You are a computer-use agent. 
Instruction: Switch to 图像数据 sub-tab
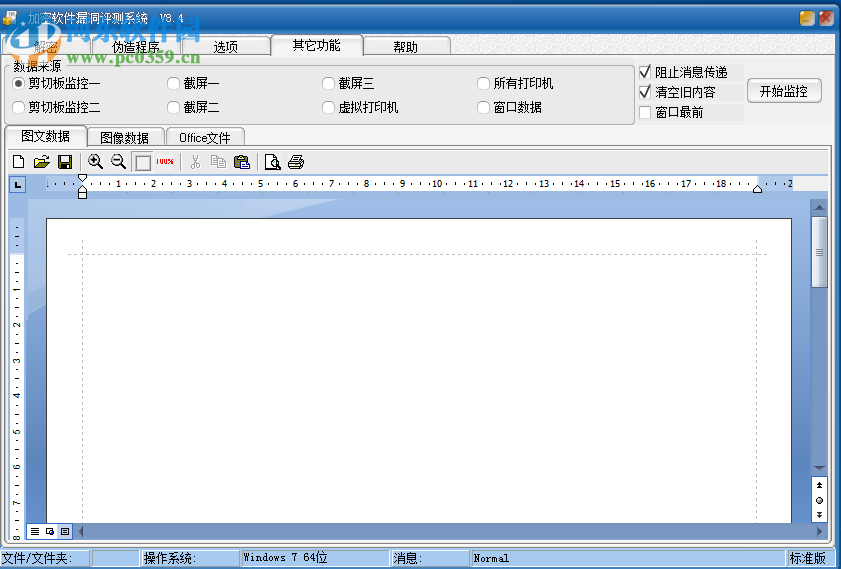pos(125,138)
